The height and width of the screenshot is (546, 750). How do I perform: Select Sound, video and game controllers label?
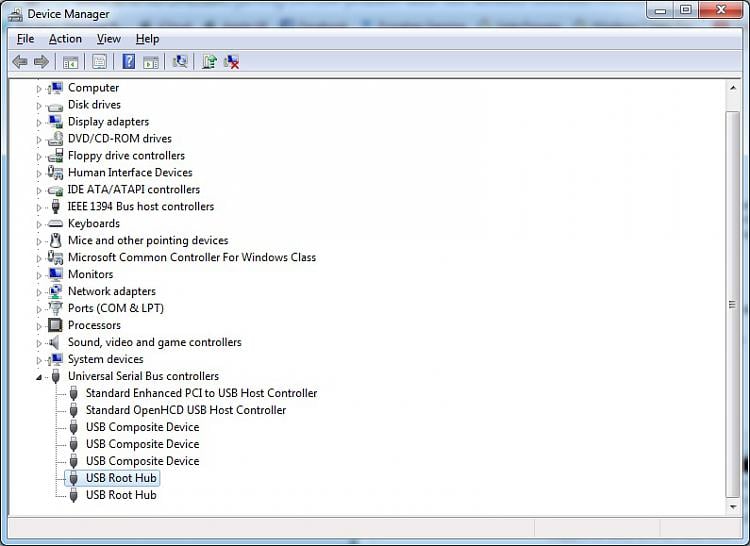click(154, 342)
